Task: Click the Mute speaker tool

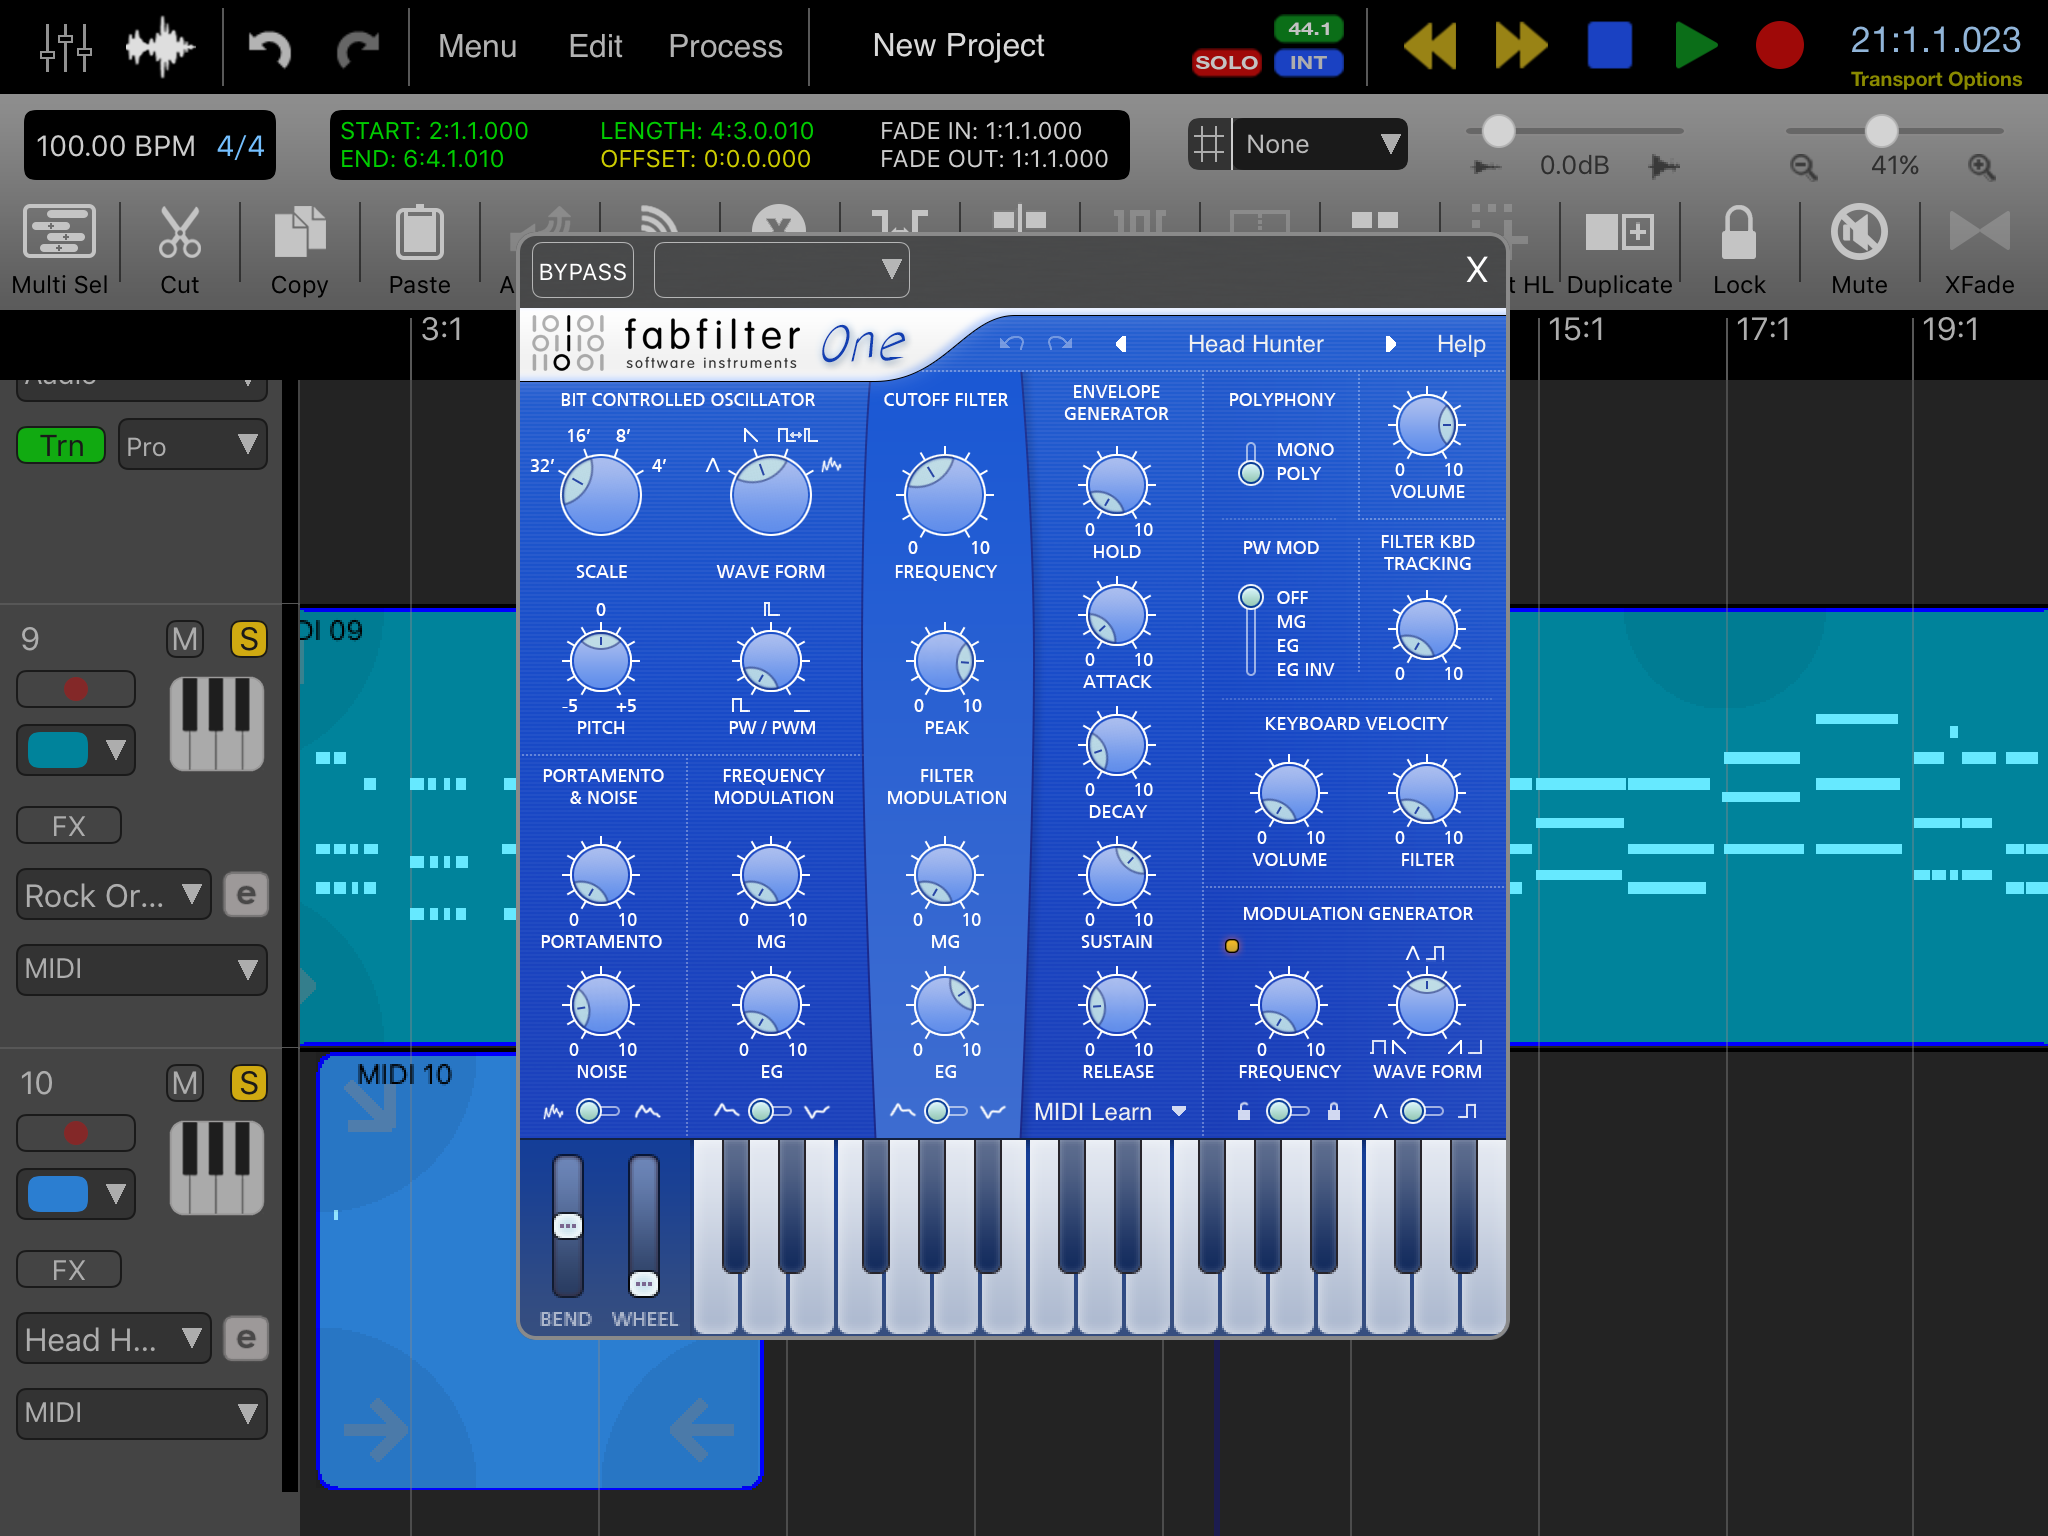Action: (1859, 251)
